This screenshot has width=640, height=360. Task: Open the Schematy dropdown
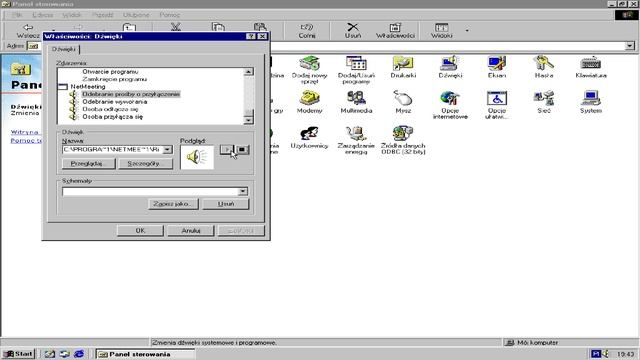click(242, 191)
